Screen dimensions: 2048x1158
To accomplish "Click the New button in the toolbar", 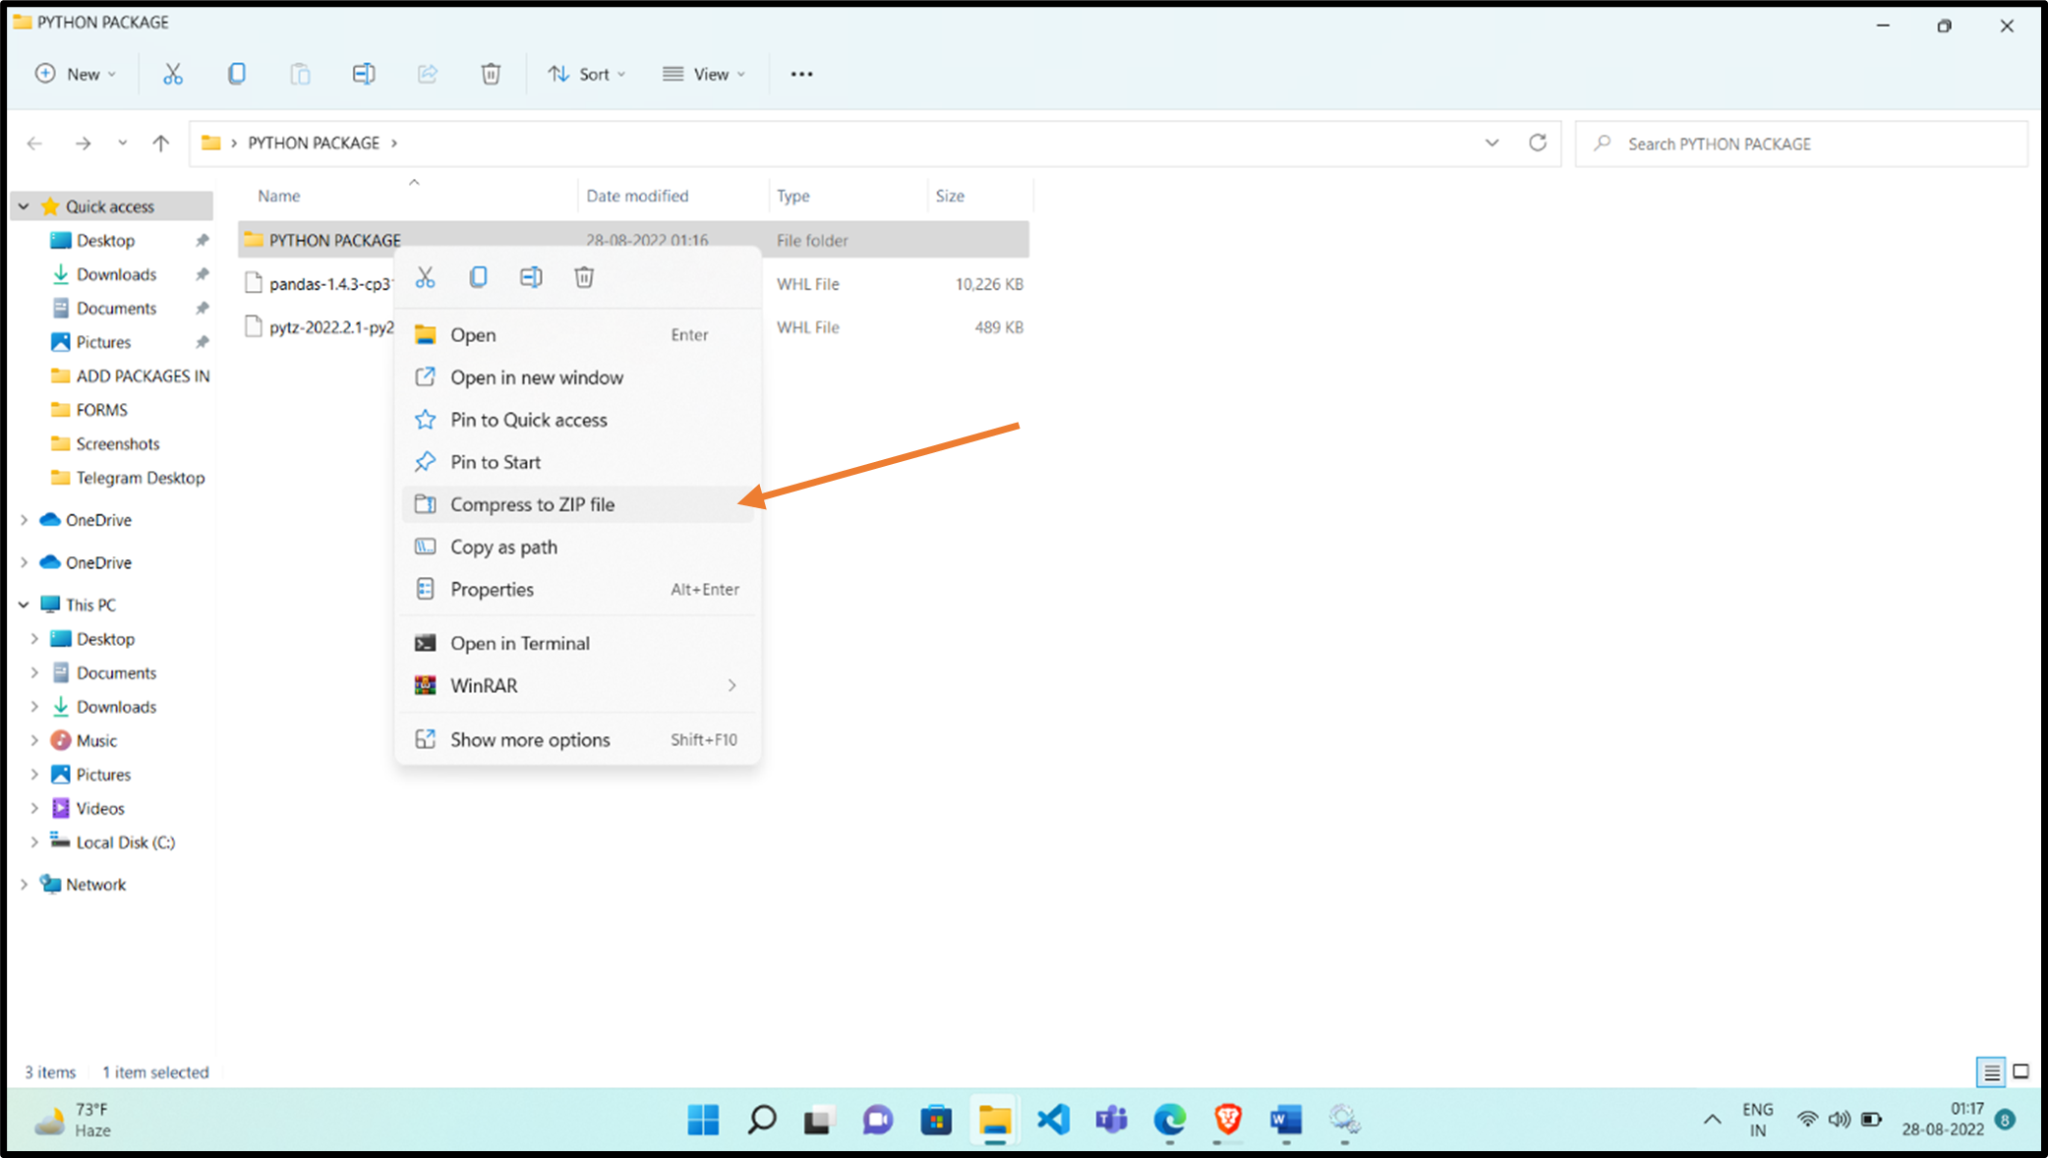I will pos(74,73).
